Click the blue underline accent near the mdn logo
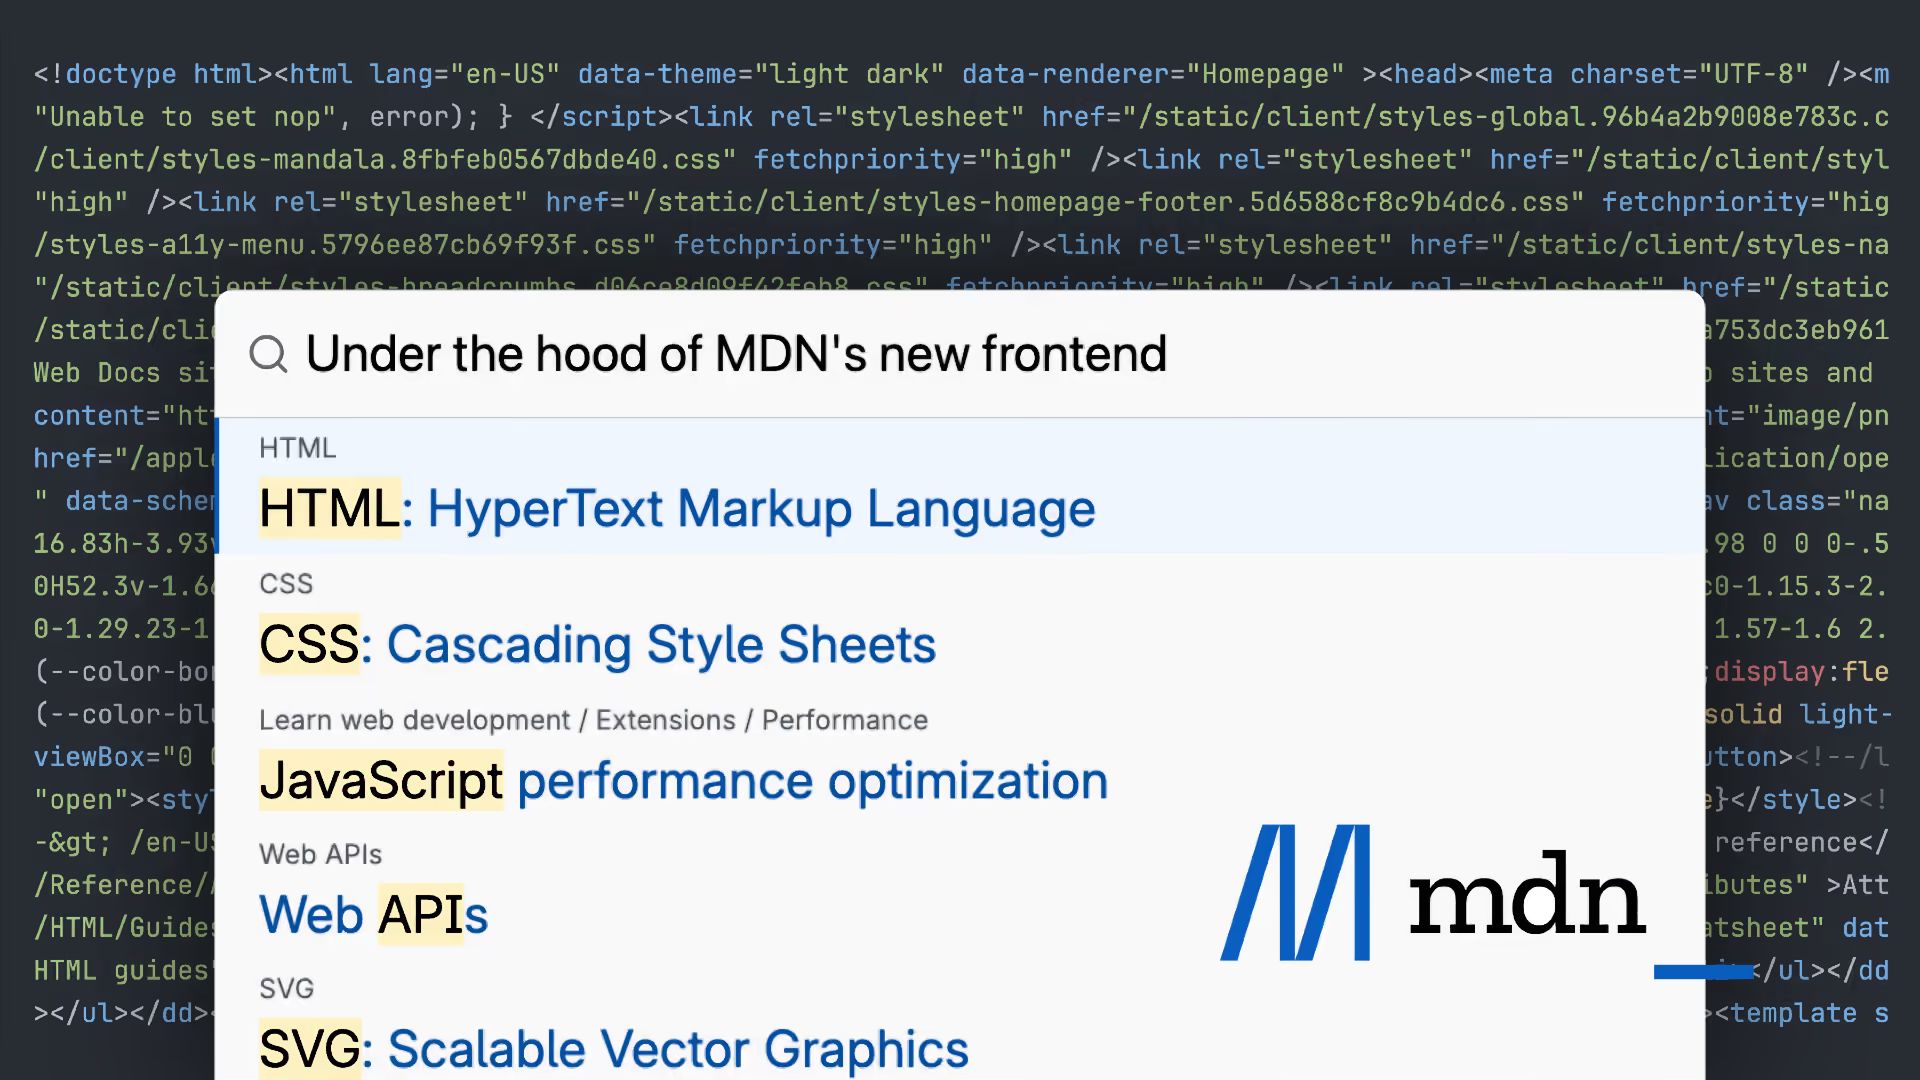Image resolution: width=1920 pixels, height=1080 pixels. [1703, 970]
